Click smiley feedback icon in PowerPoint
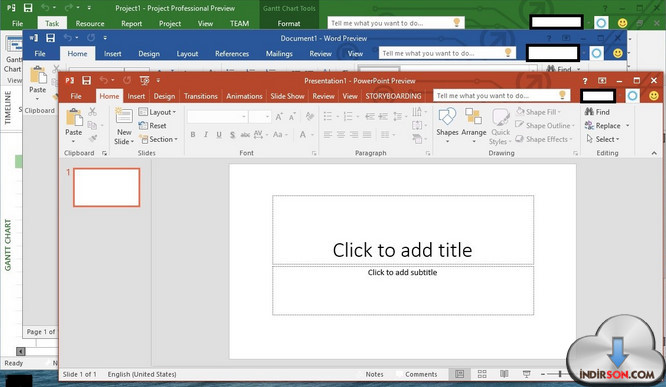Image resolution: width=666 pixels, height=387 pixels. (654, 96)
